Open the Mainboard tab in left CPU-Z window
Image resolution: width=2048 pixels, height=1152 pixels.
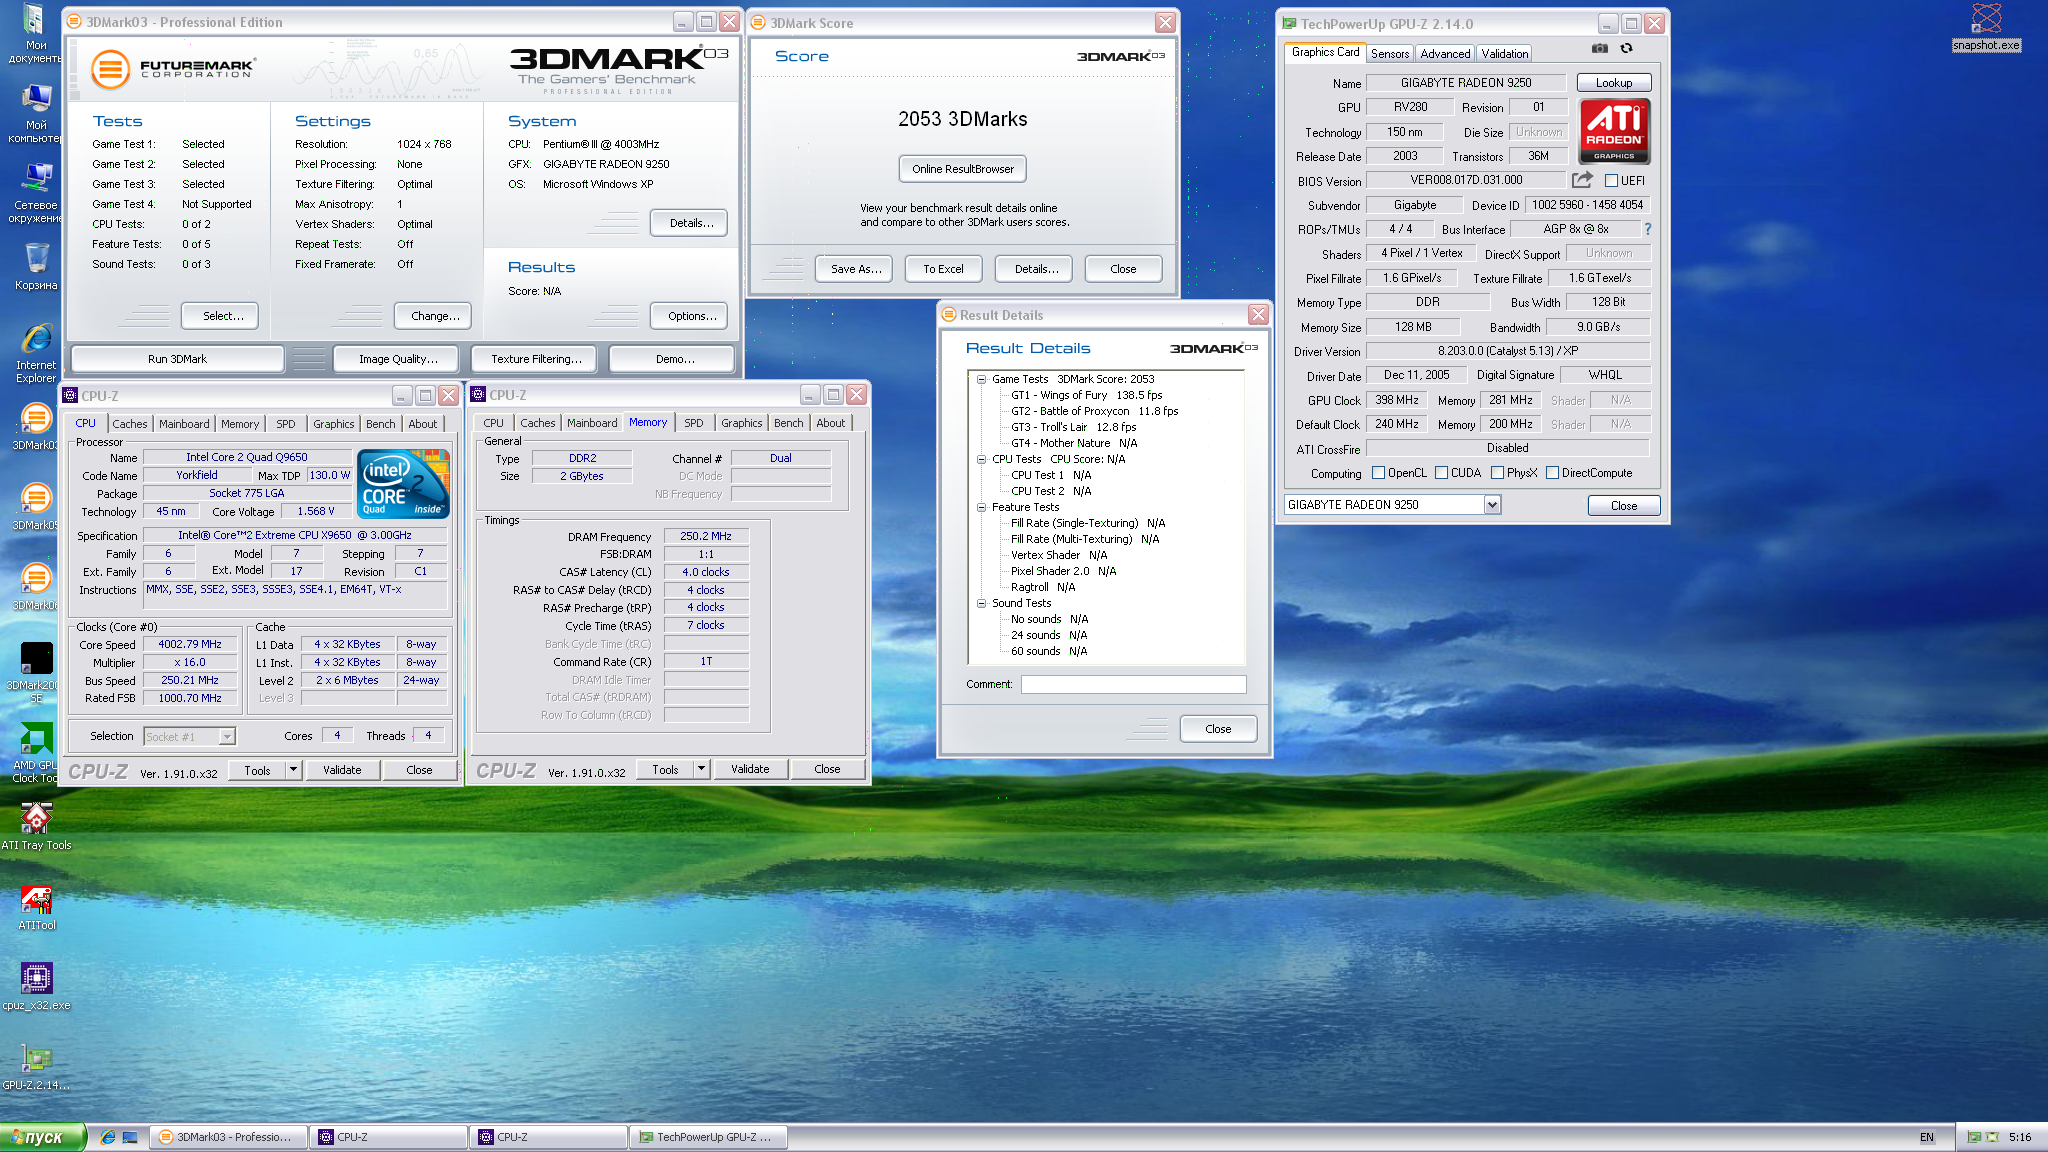(x=184, y=424)
